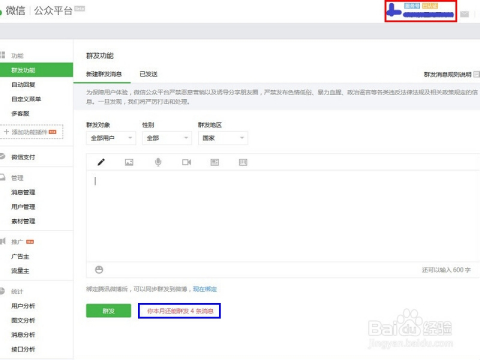The image size is (480, 360).
Task: Open 用户分析 in the sidebar
Action: 23,306
